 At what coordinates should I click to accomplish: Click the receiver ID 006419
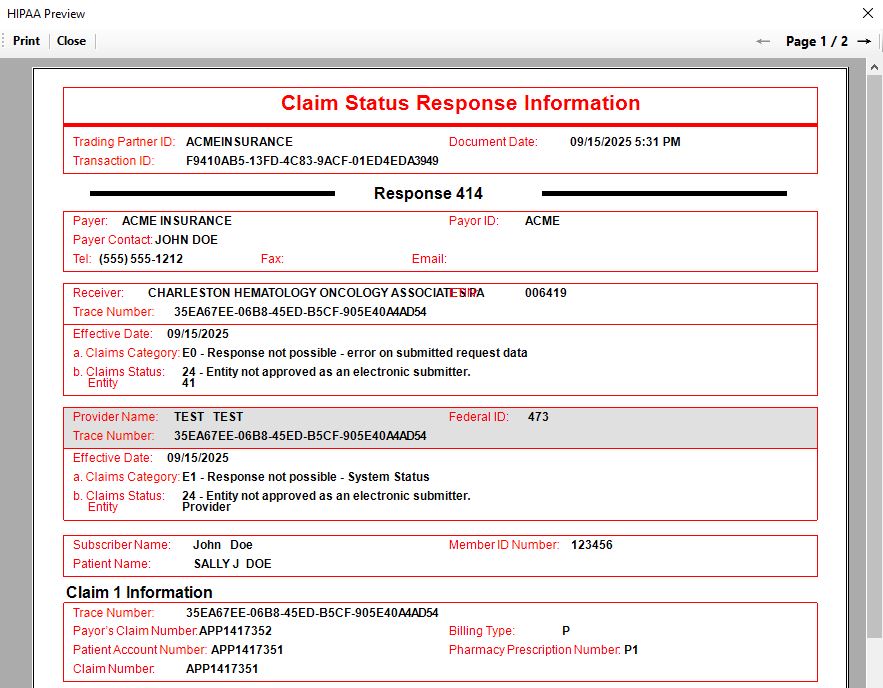546,293
